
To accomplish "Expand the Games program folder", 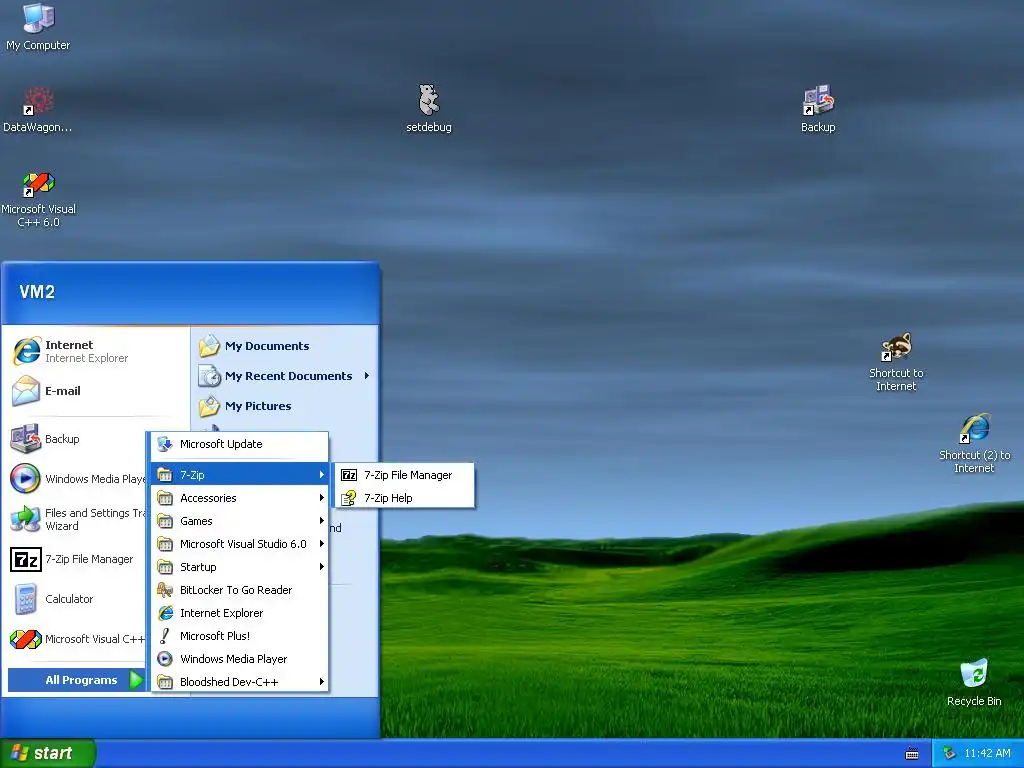I will (240, 520).
